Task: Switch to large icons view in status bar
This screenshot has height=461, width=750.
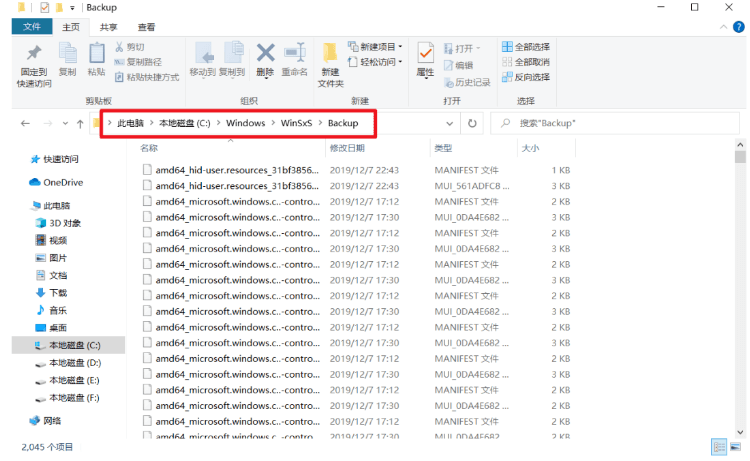Action: tap(735, 447)
